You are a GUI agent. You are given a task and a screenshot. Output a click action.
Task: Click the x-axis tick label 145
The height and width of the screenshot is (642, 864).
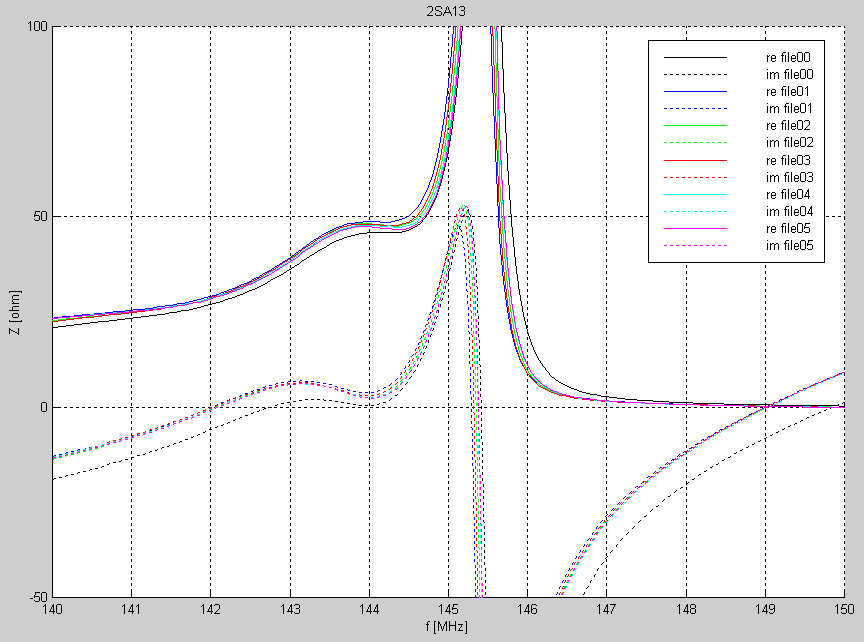(448, 609)
